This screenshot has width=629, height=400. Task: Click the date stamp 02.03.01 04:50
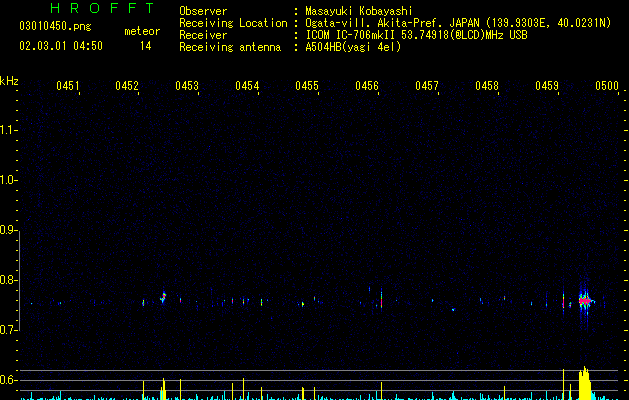pos(61,46)
